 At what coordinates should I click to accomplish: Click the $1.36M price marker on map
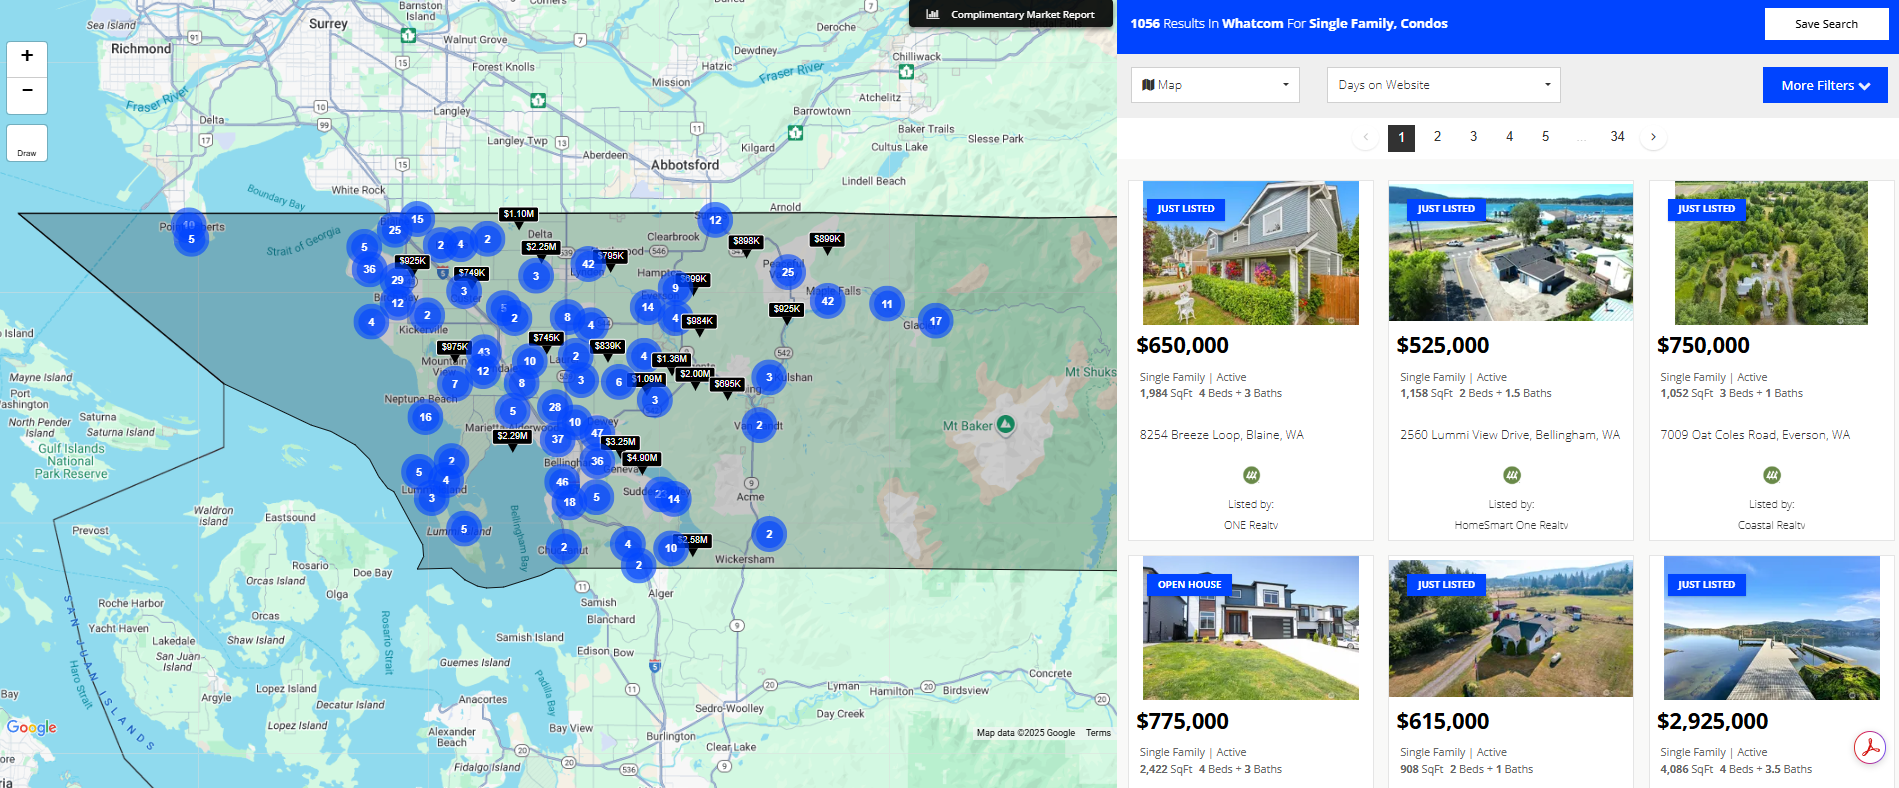tap(671, 360)
